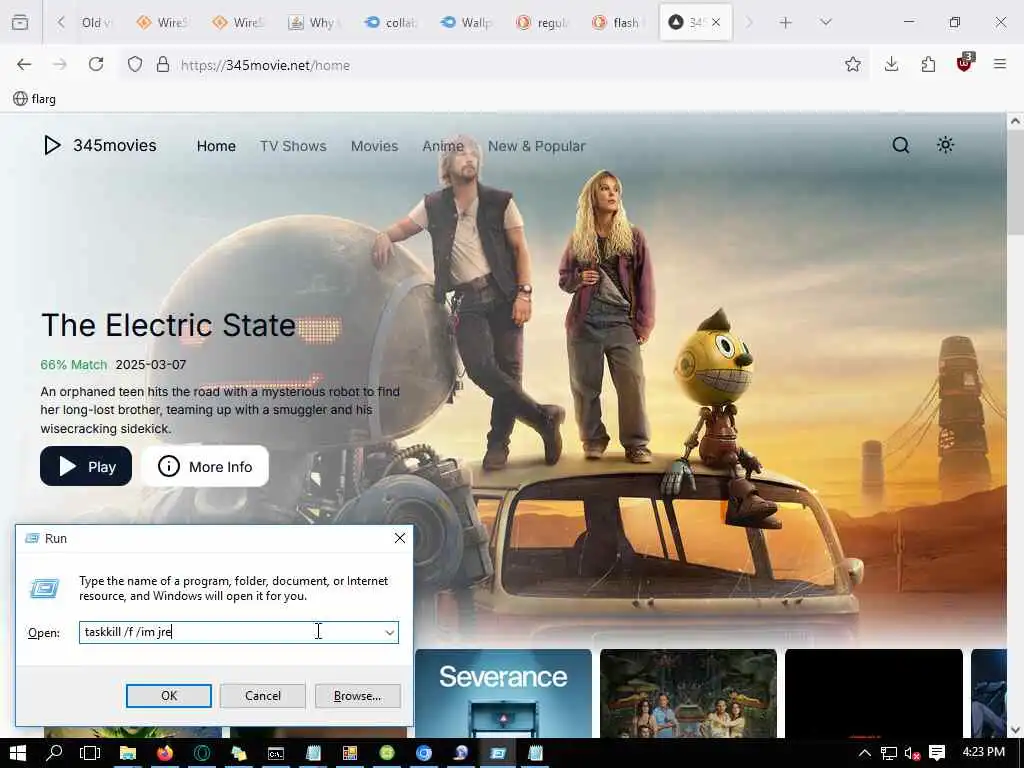Viewport: 1024px width, 768px height.
Task: Close the Run dialog
Action: click(400, 538)
